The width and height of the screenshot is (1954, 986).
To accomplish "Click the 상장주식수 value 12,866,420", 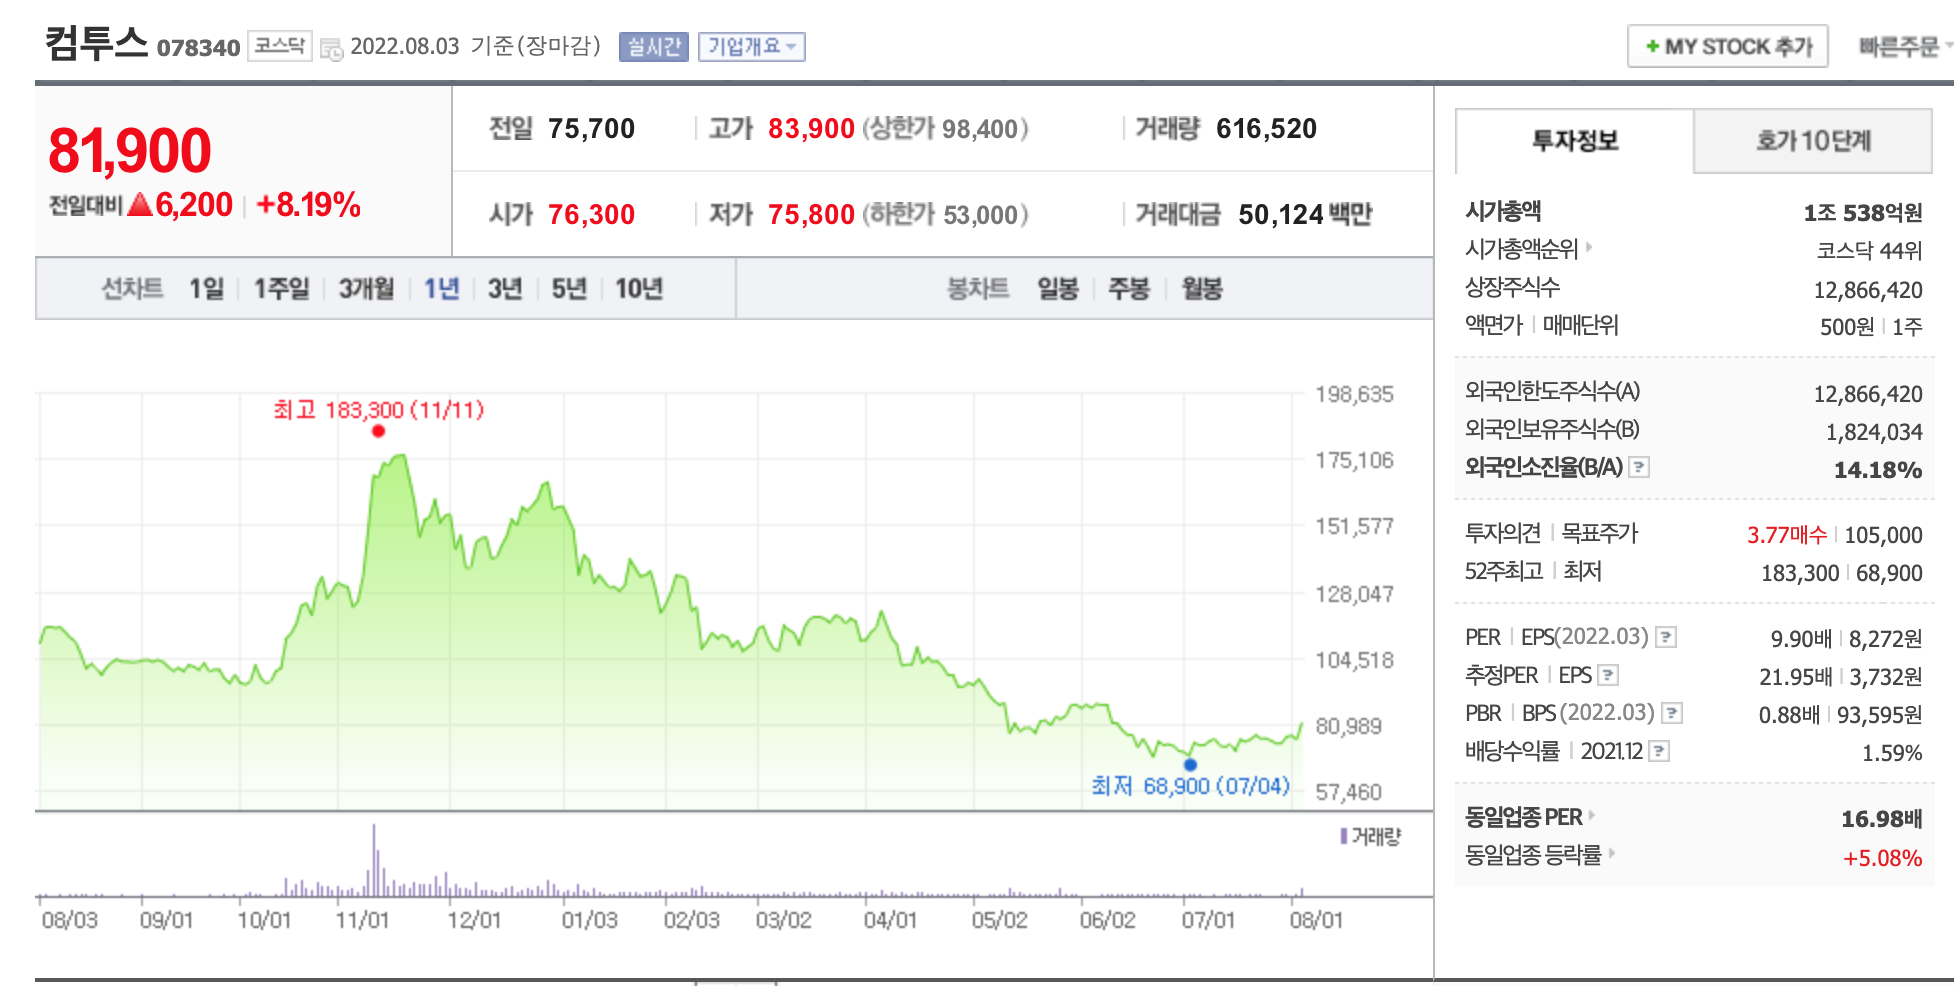I will tap(1868, 290).
